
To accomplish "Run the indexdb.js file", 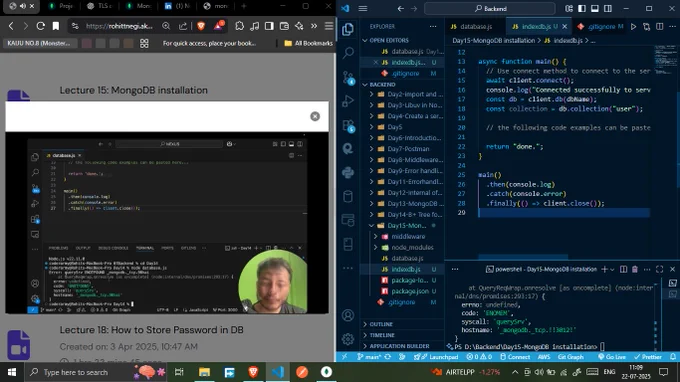I will 634,26.
